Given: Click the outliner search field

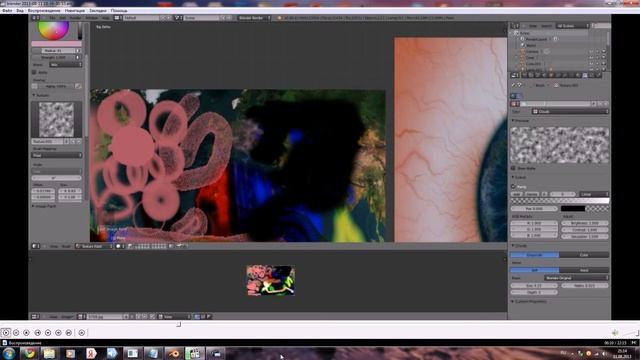Looking at the screenshot, I should (x=602, y=26).
